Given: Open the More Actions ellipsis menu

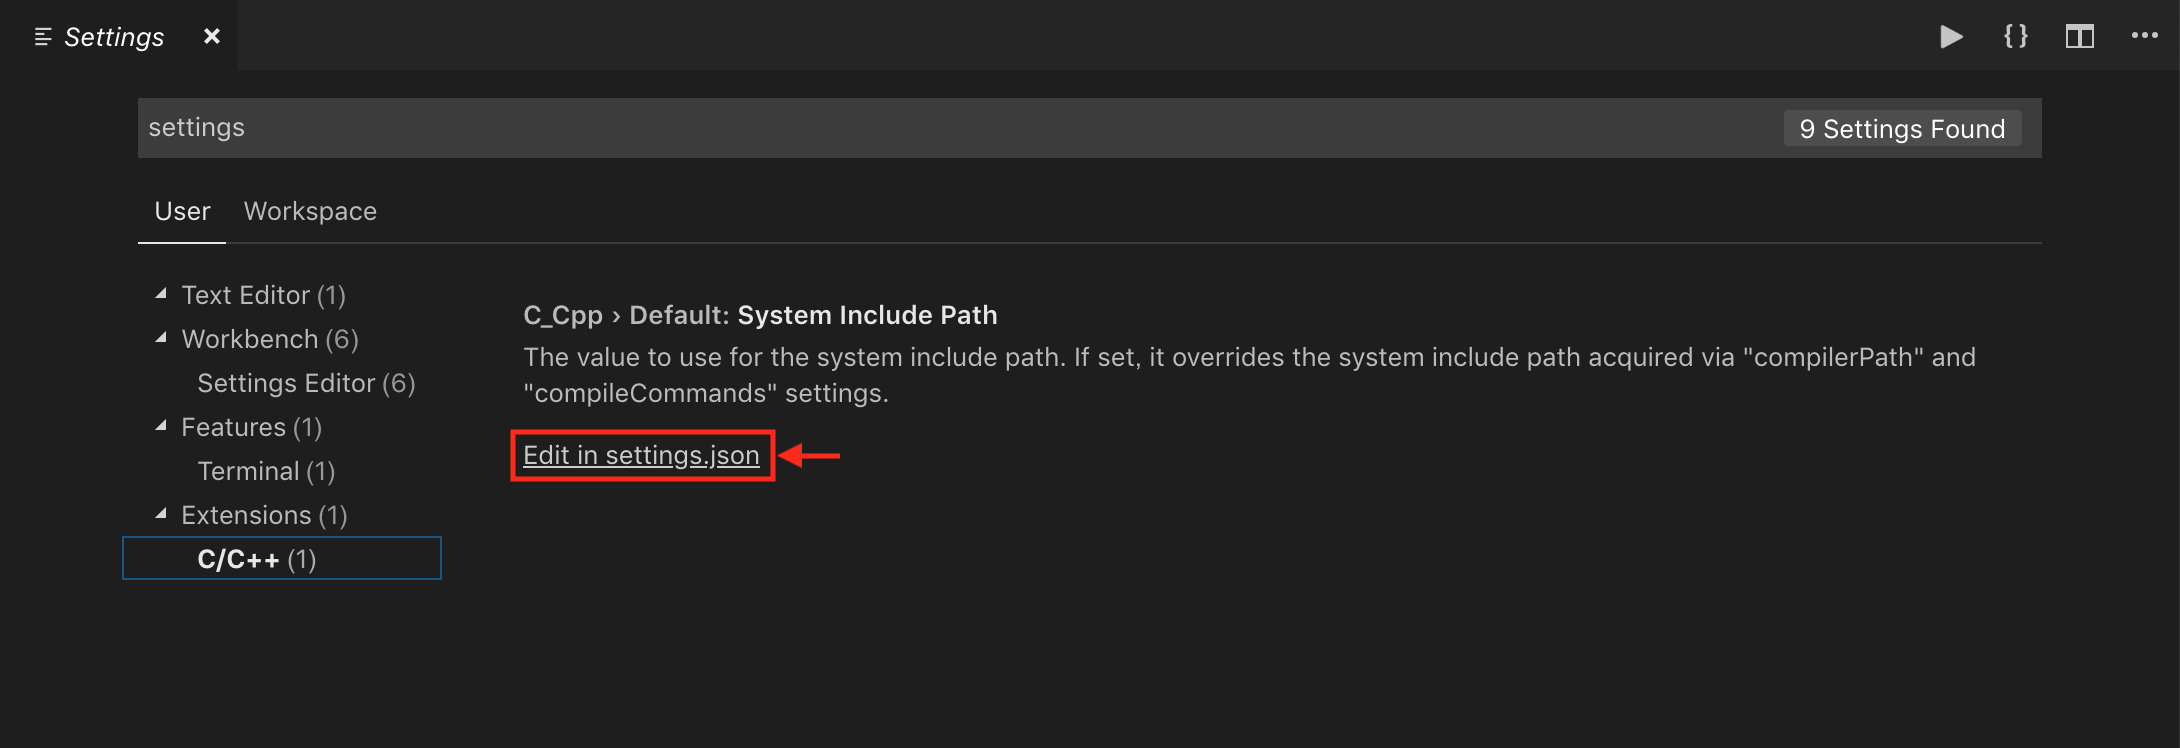Looking at the screenshot, I should pos(2145,36).
